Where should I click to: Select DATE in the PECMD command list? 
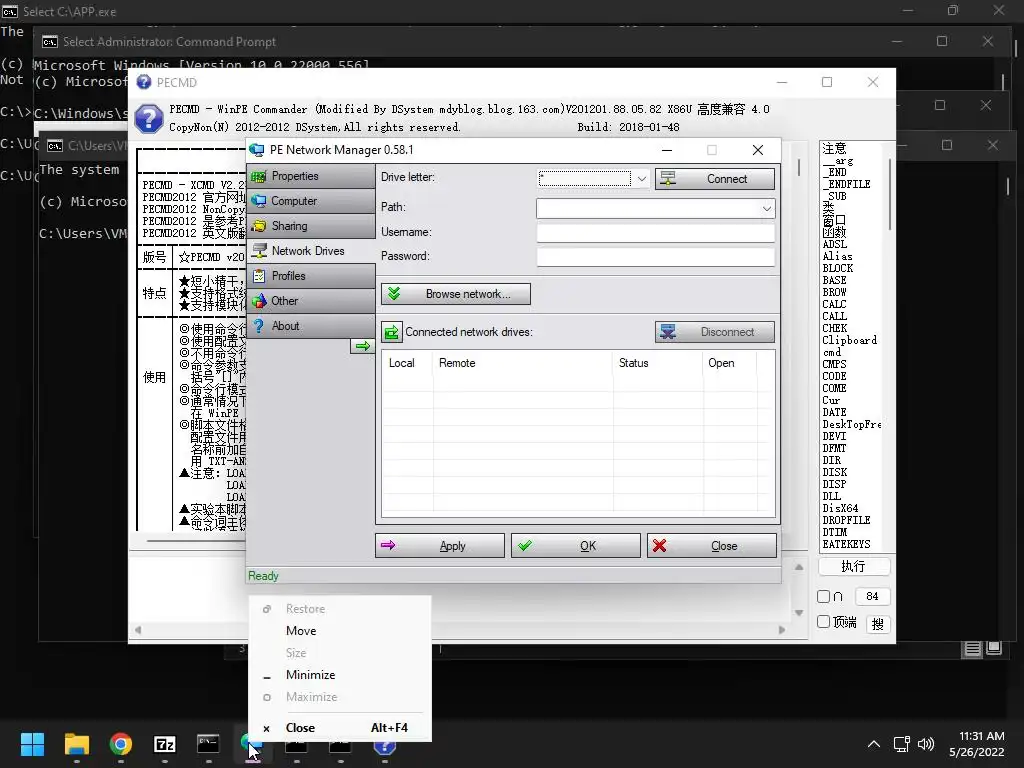click(x=835, y=413)
